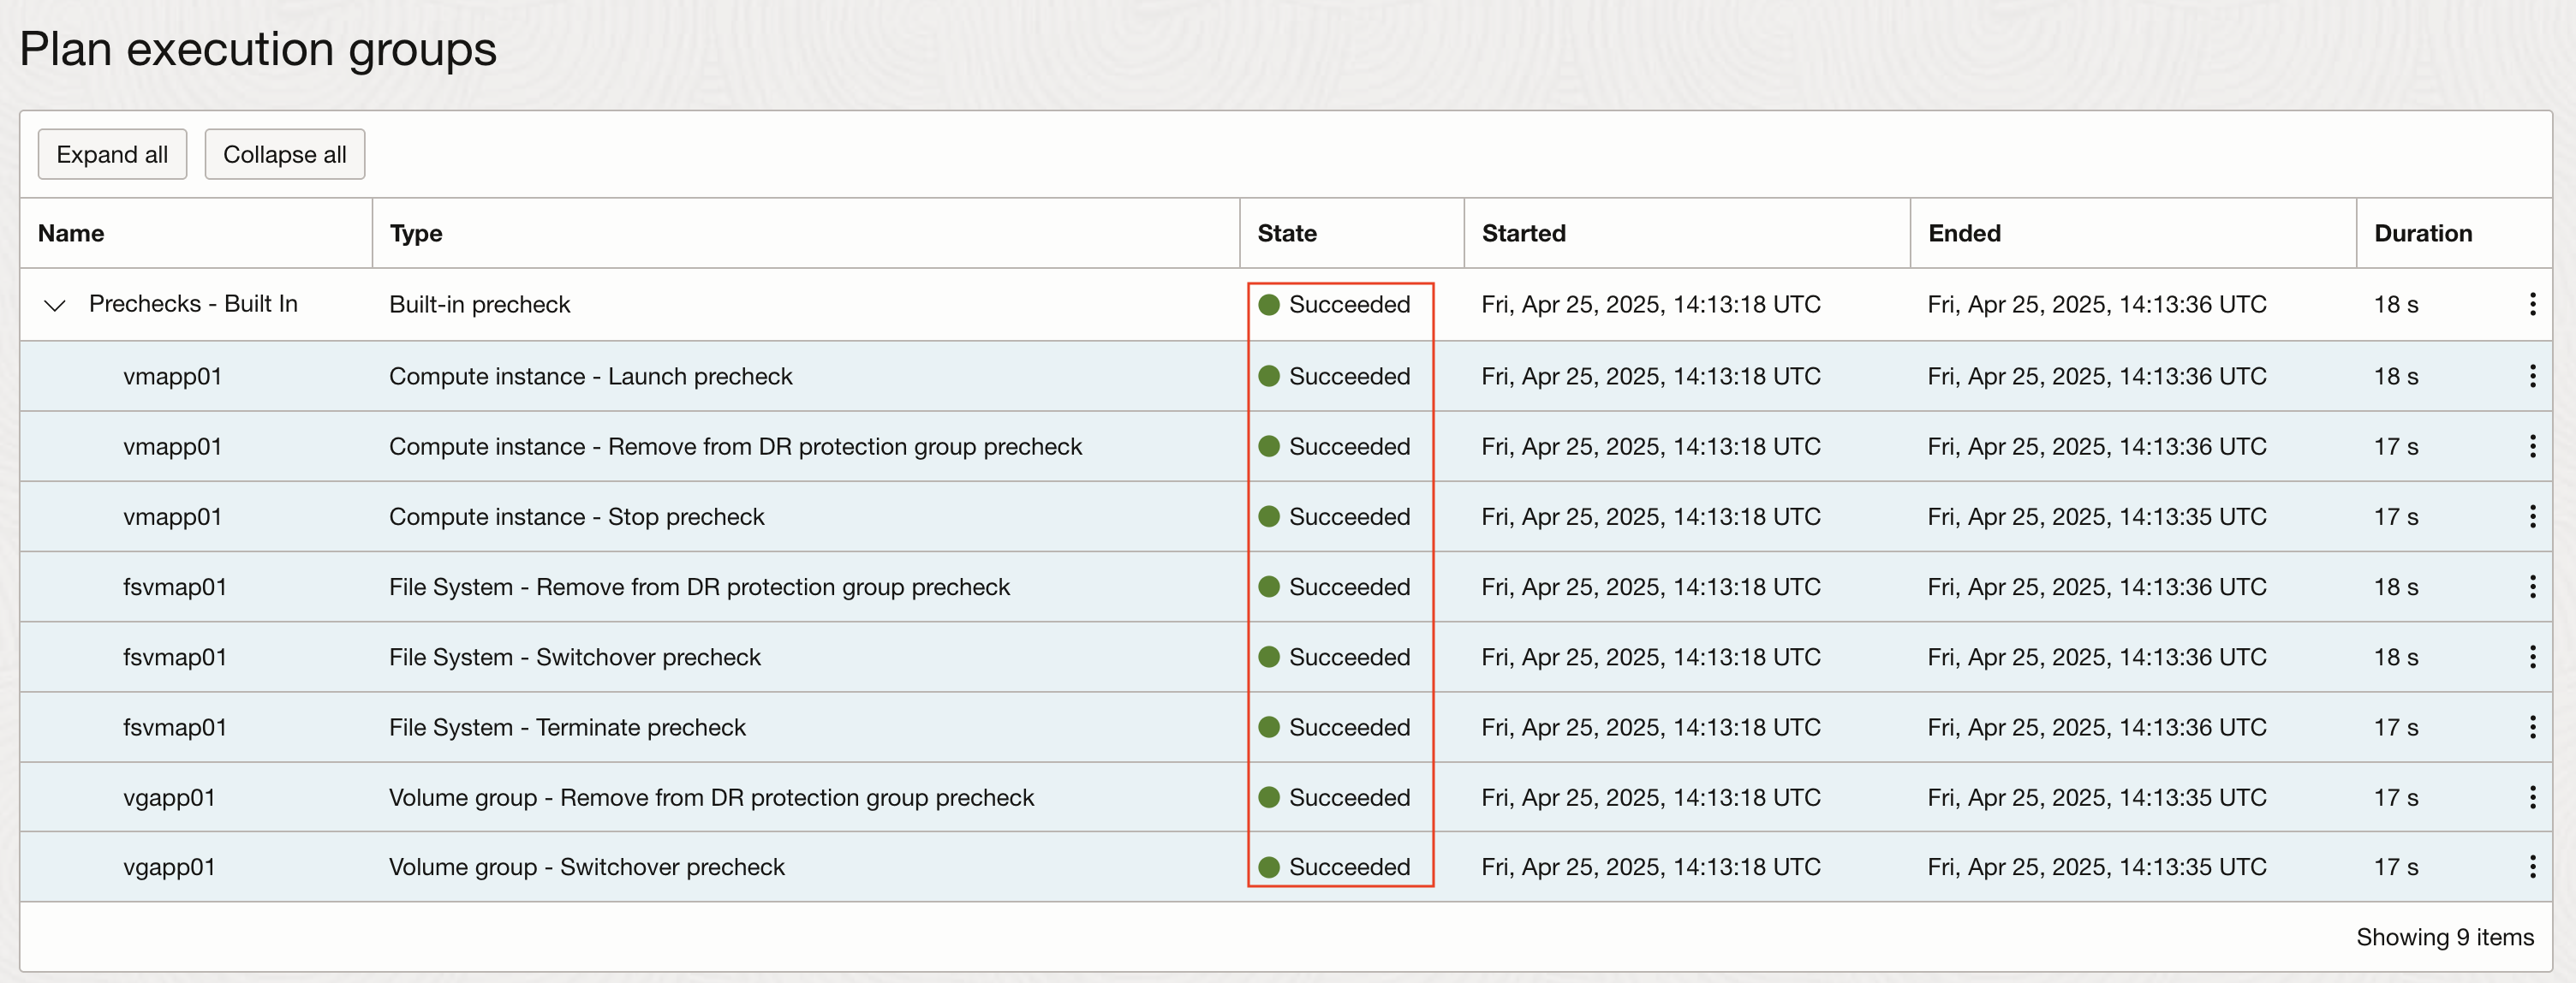Click Succeeded indicator on Volume group Switchover row
The width and height of the screenshot is (2576, 983).
(x=1270, y=867)
